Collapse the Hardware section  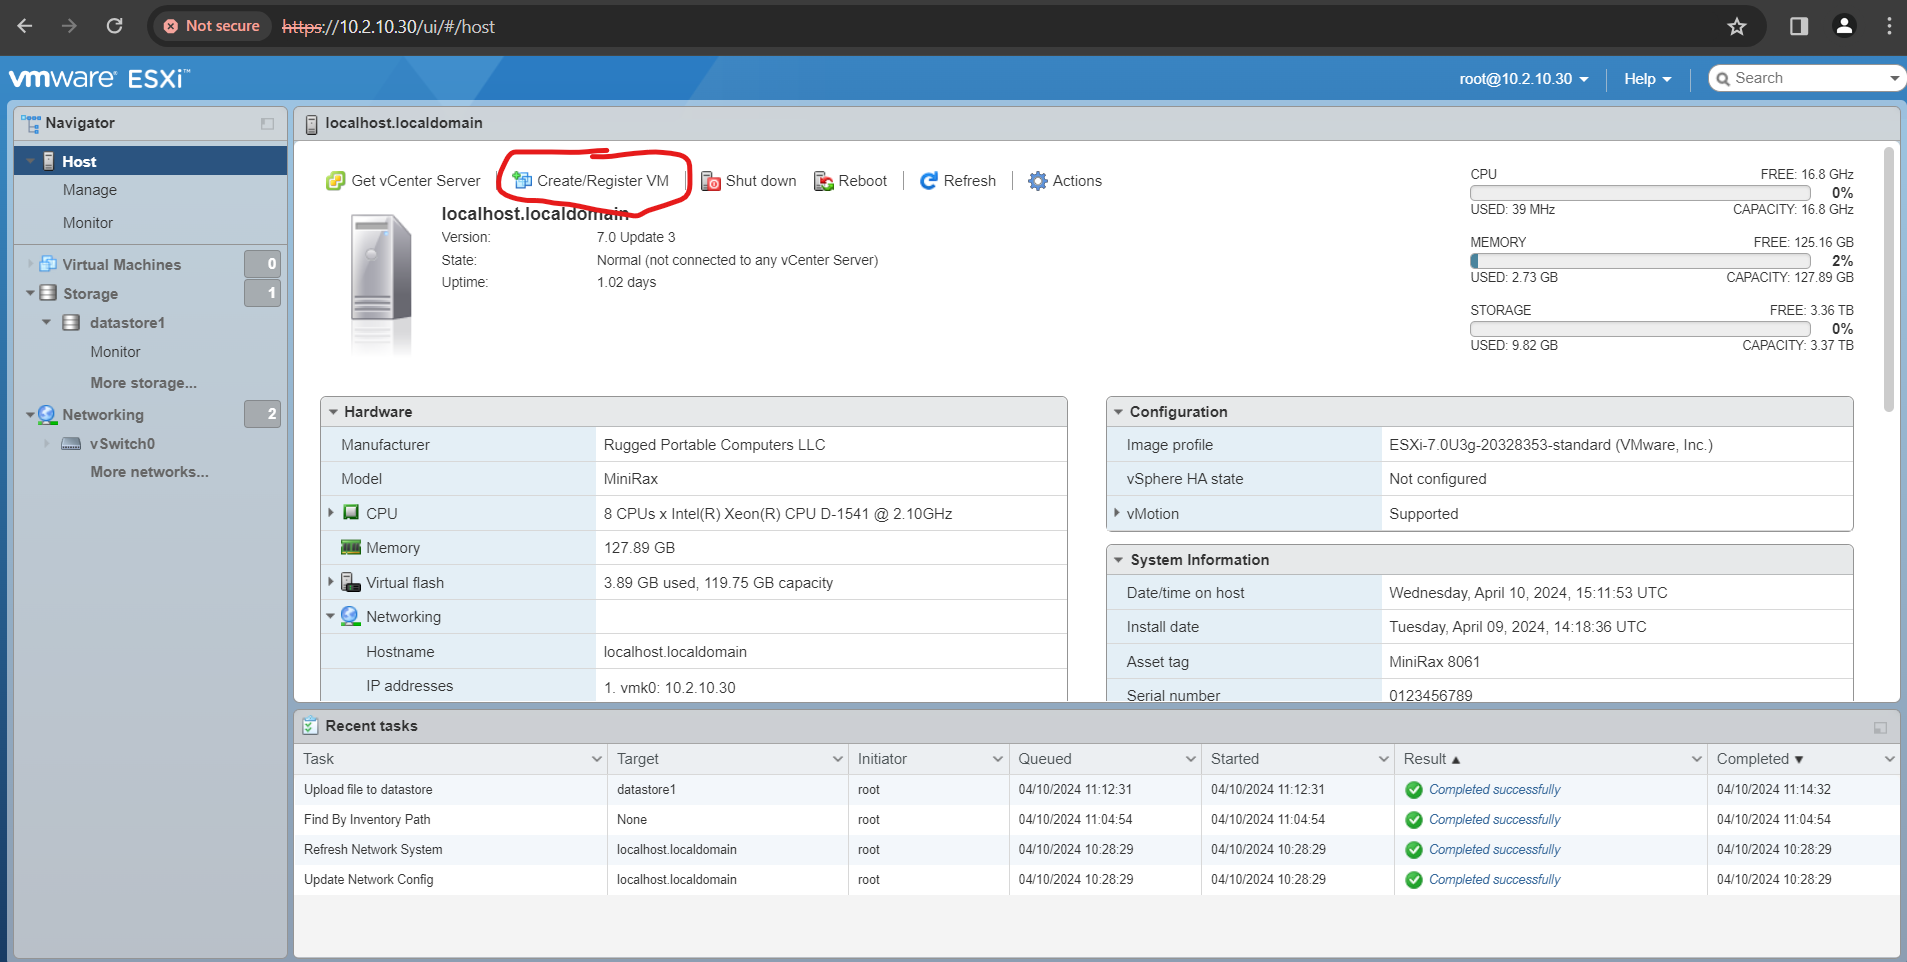pos(334,412)
